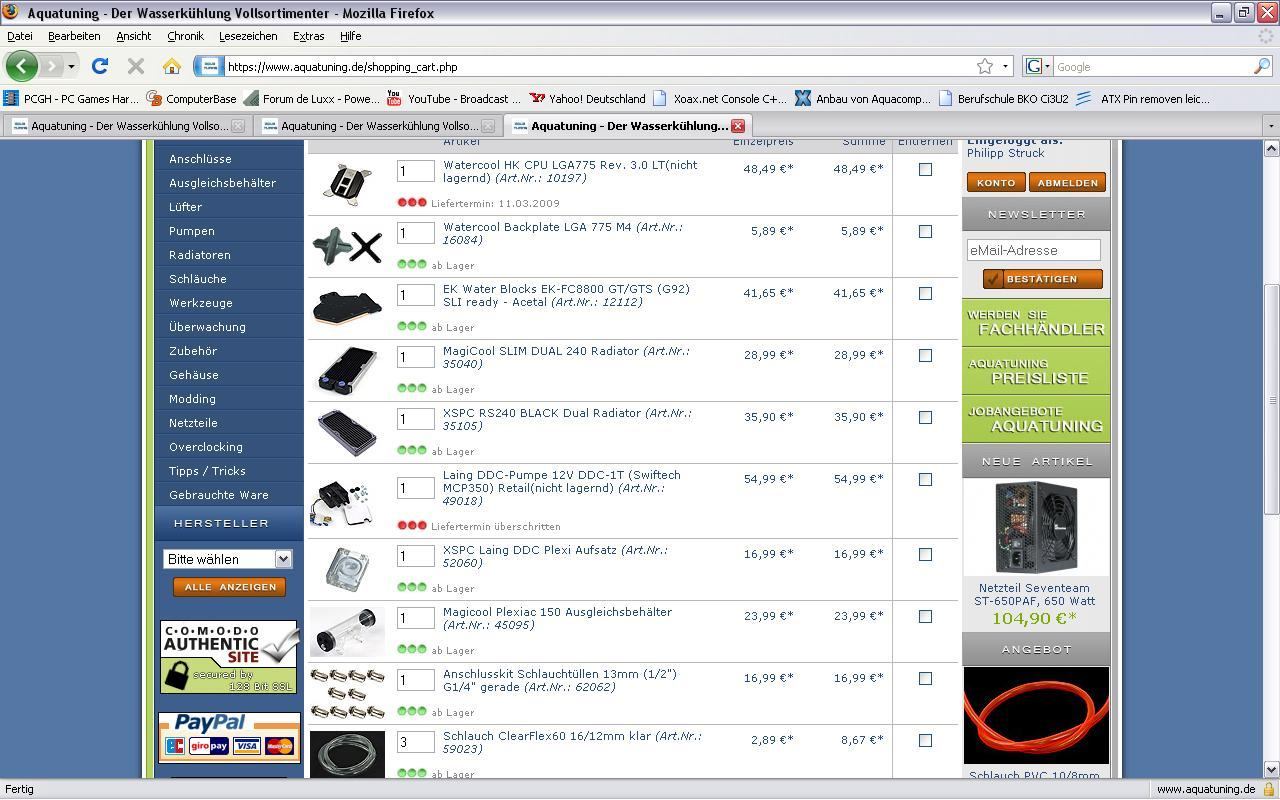Go back with the green back arrow
Screen dimensions: 1280x800
point(21,66)
